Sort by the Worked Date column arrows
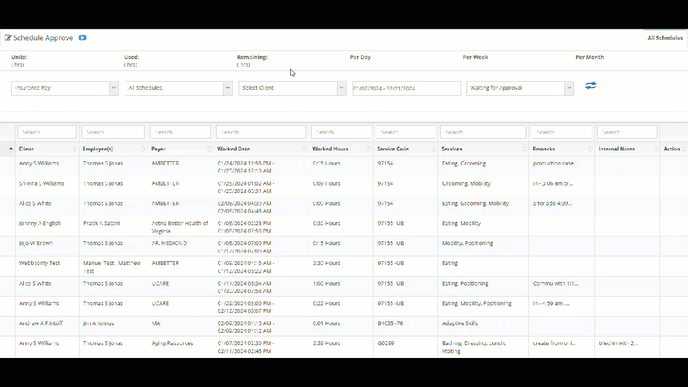The image size is (688, 387). (x=304, y=149)
